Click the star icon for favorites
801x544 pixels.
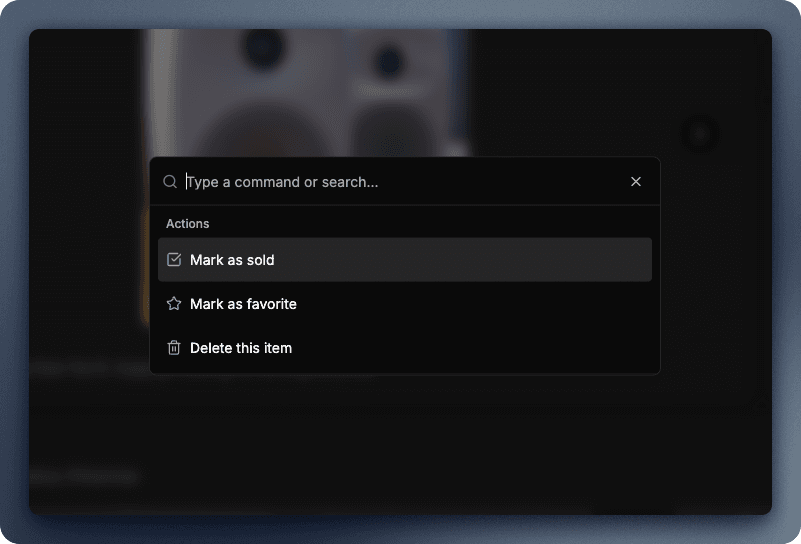(x=174, y=304)
